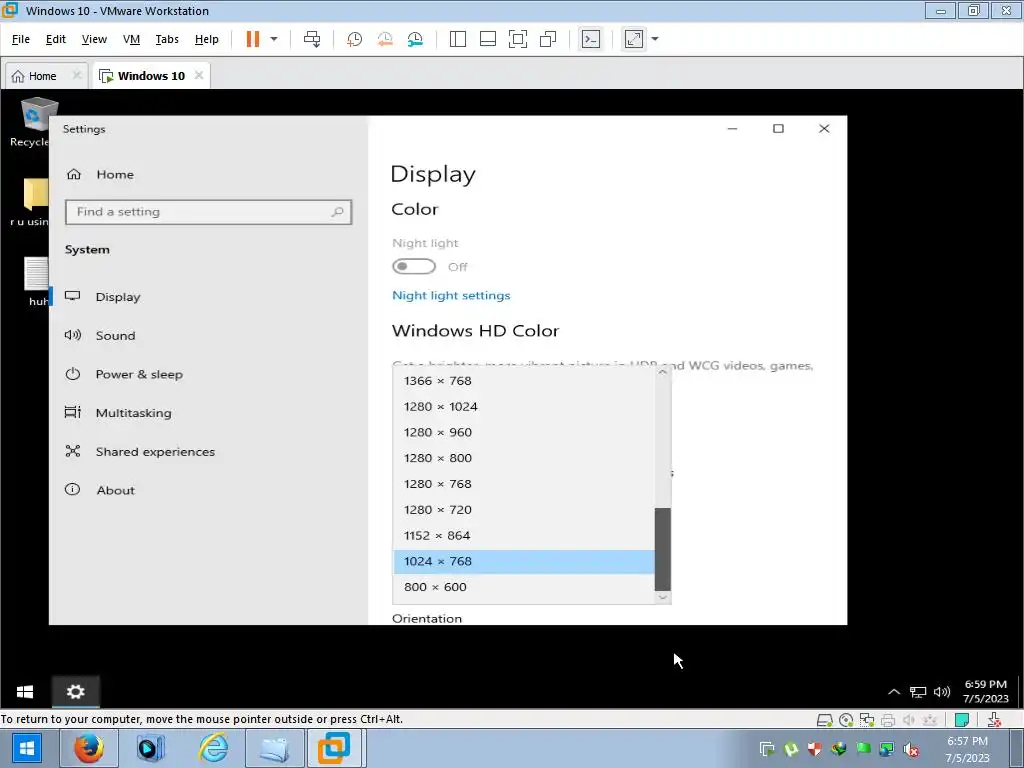The height and width of the screenshot is (768, 1024).
Task: Click the network adapter status icon
Action: (867, 720)
